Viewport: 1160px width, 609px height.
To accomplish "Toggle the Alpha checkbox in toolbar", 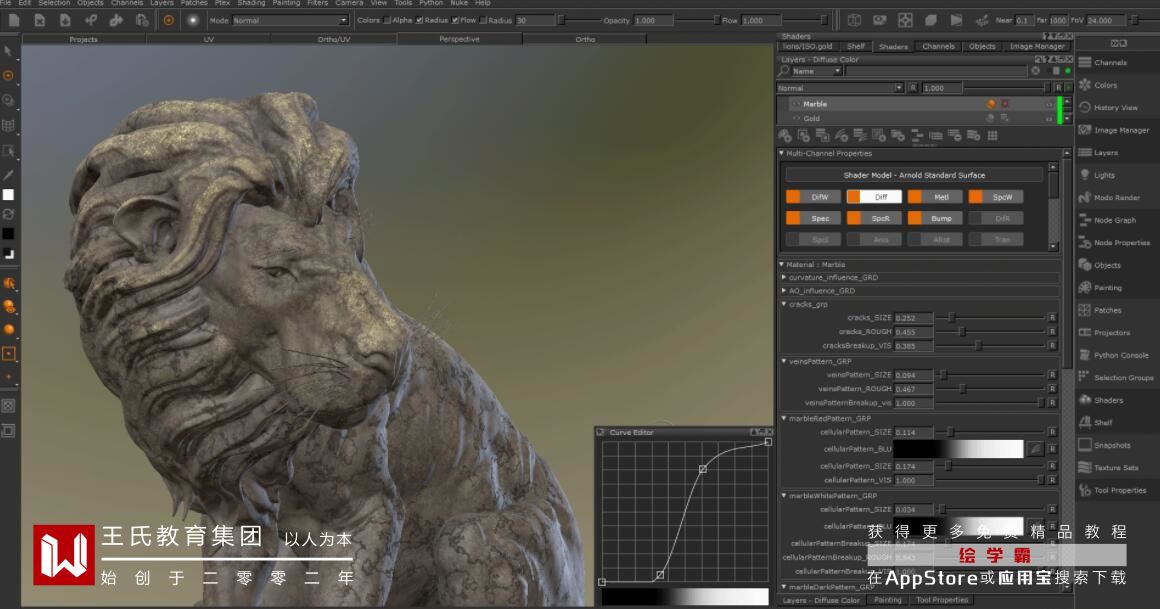I will tap(388, 20).
